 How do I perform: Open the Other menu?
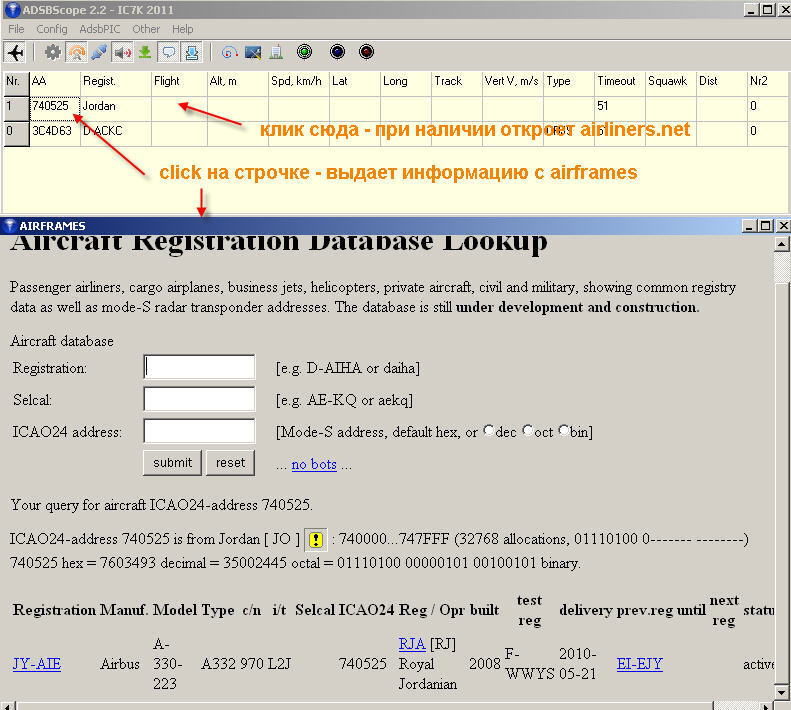(x=146, y=29)
